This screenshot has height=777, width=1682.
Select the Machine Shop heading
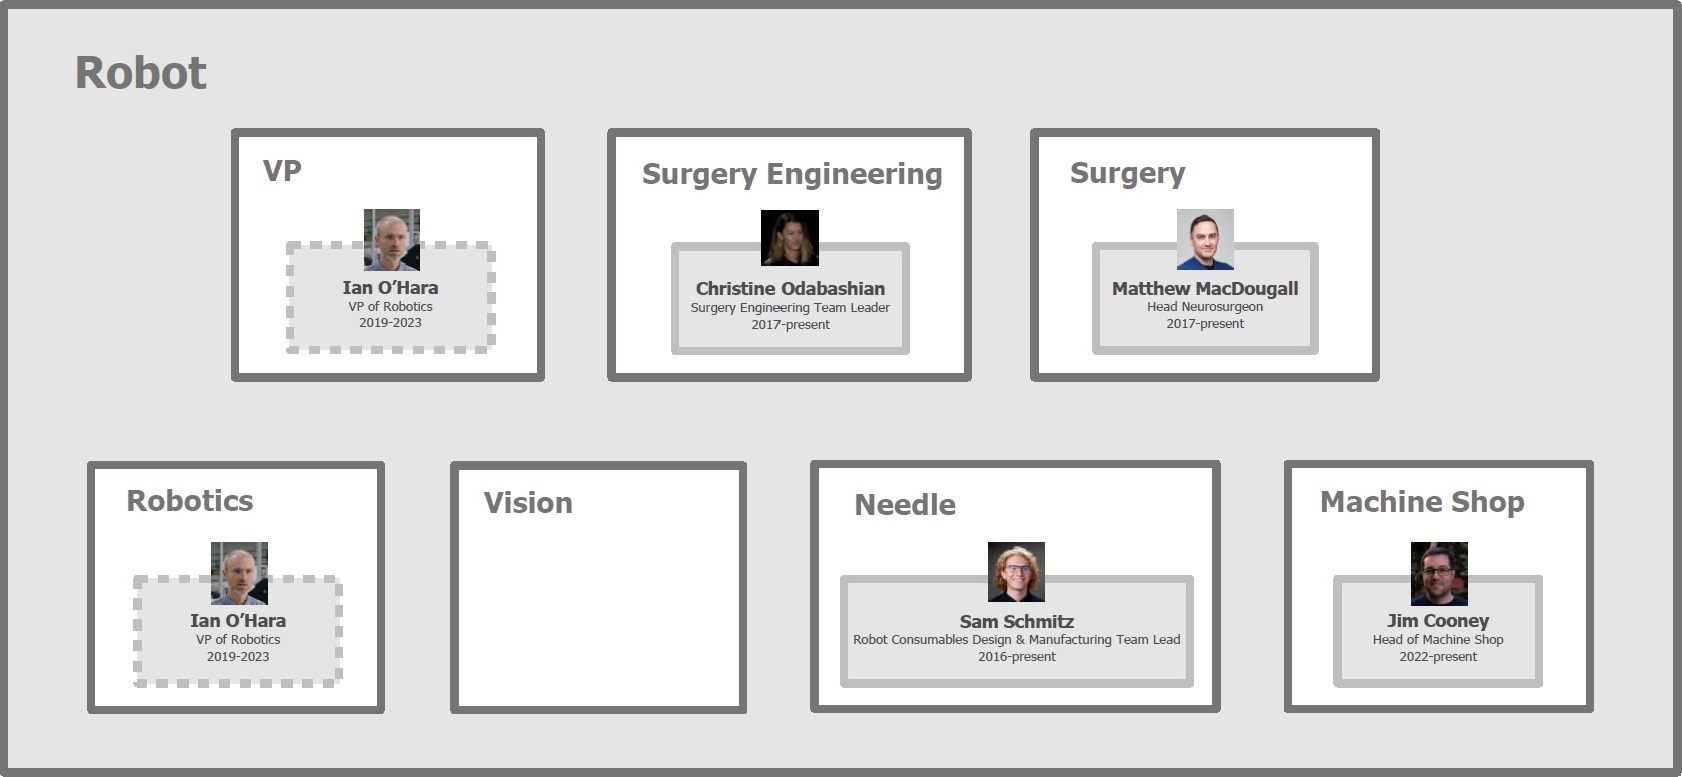click(x=1422, y=502)
